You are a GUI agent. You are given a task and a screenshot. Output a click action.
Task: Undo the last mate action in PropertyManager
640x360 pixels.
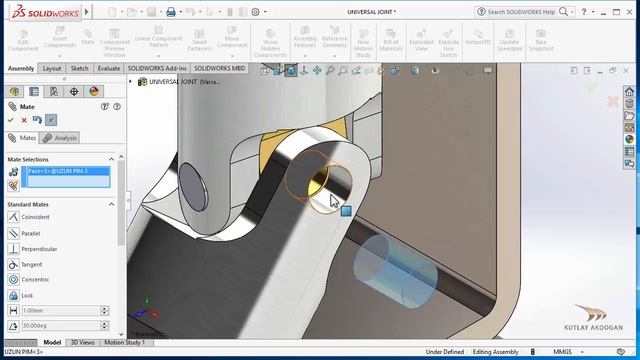37,120
